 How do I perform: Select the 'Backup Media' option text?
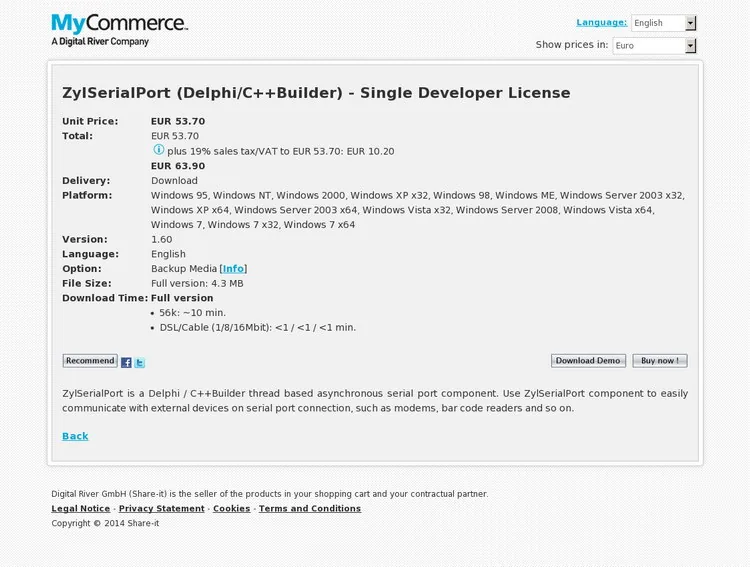[184, 269]
